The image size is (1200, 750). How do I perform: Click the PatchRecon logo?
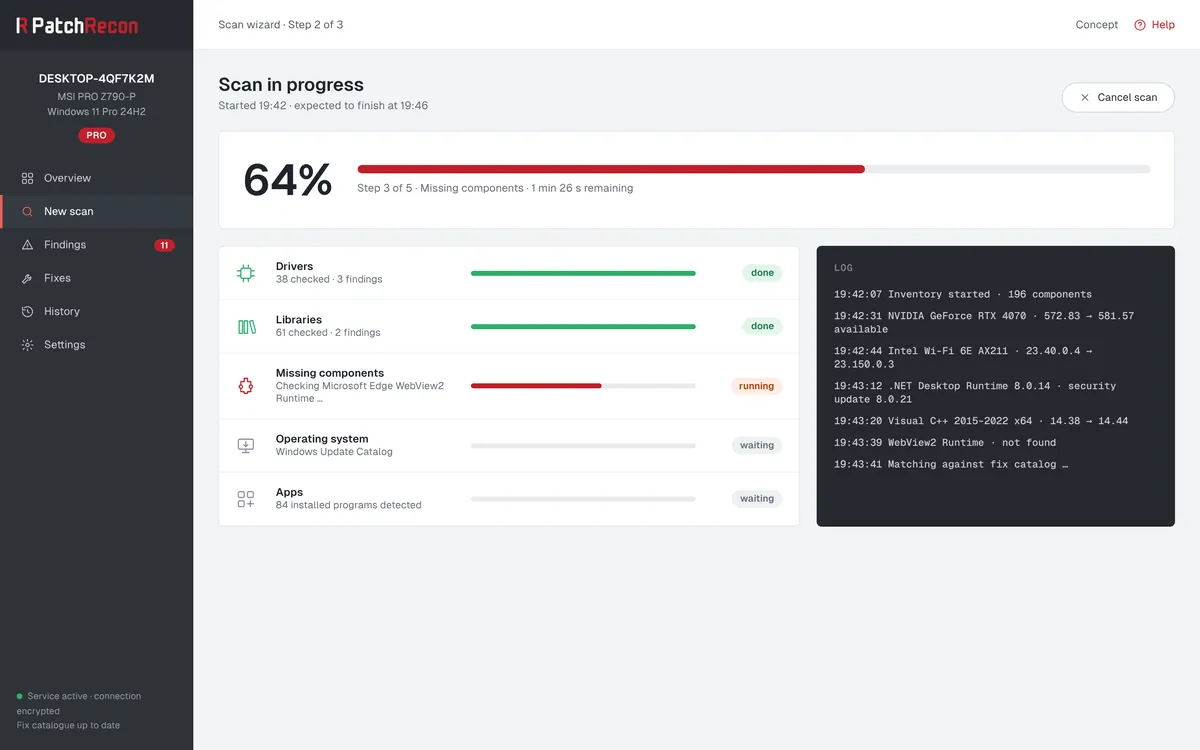coord(77,25)
